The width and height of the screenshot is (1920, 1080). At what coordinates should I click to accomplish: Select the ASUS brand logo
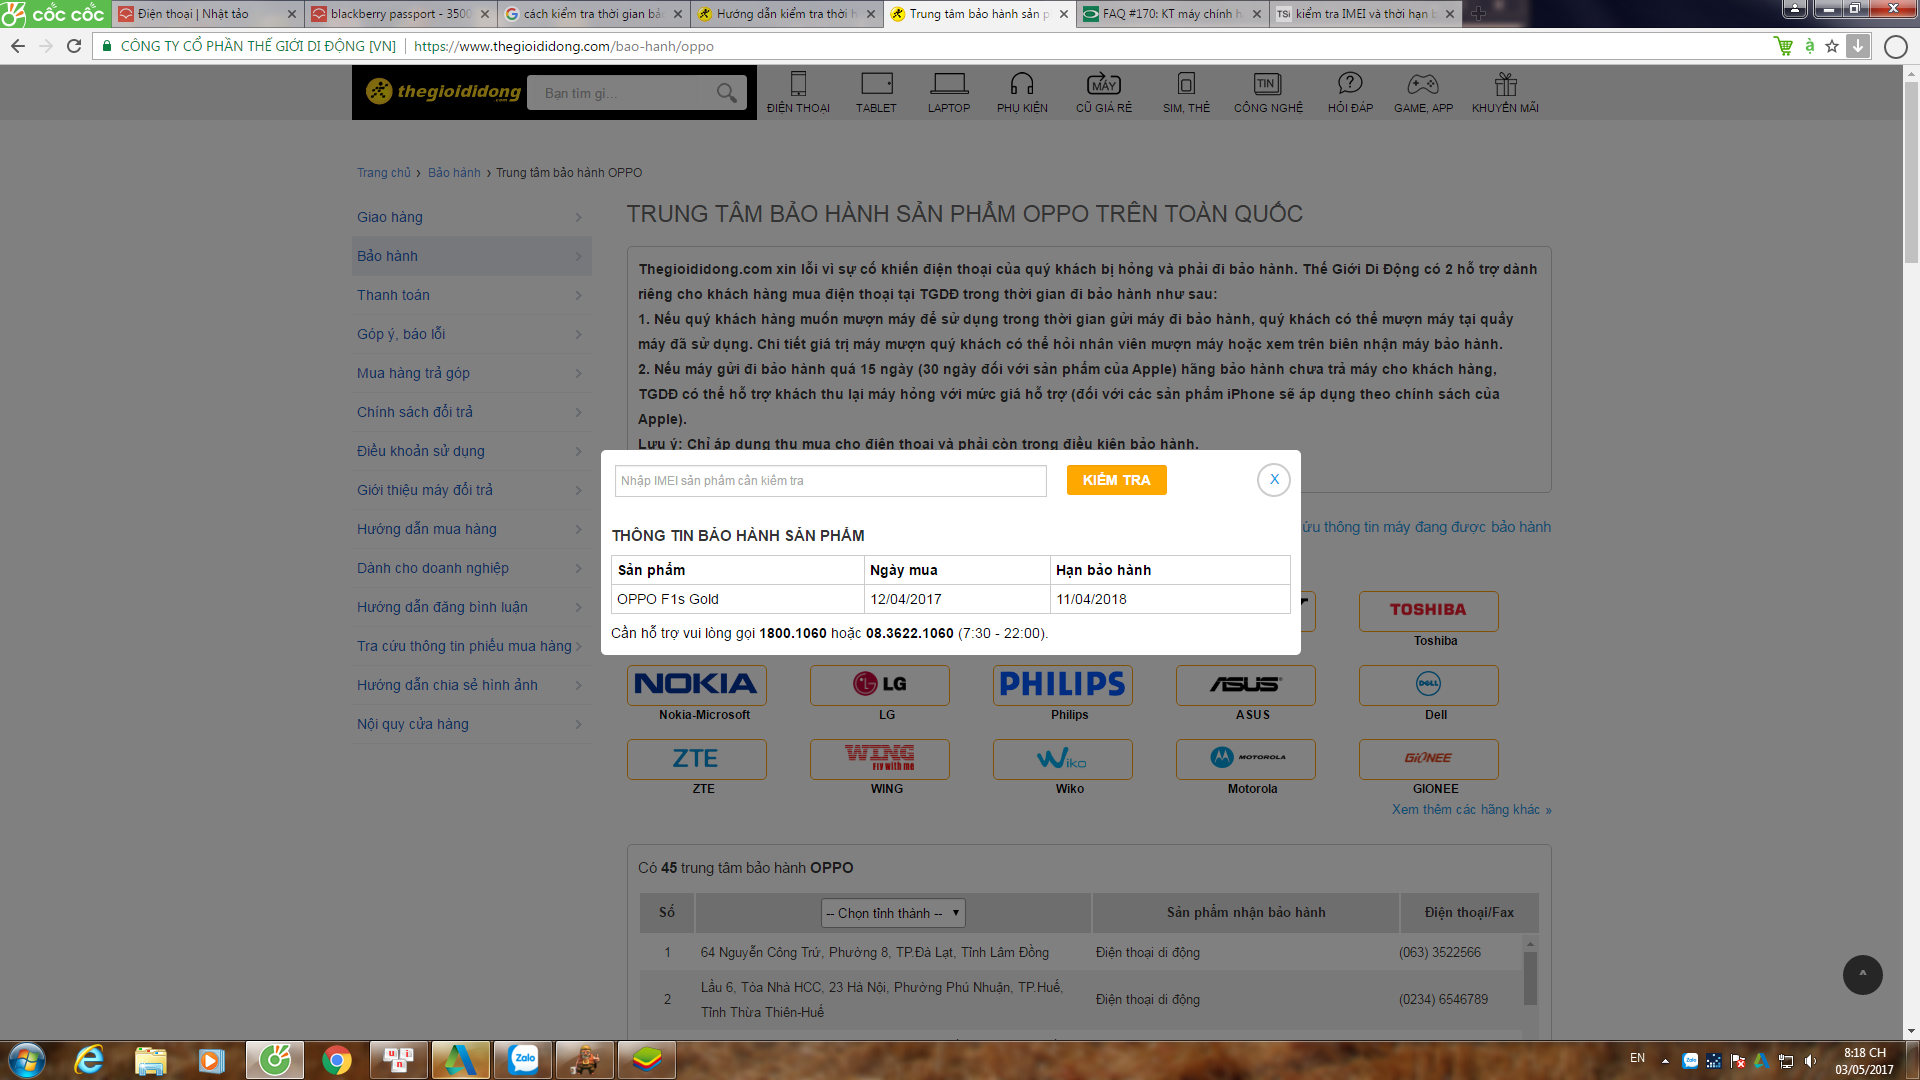[x=1246, y=685]
